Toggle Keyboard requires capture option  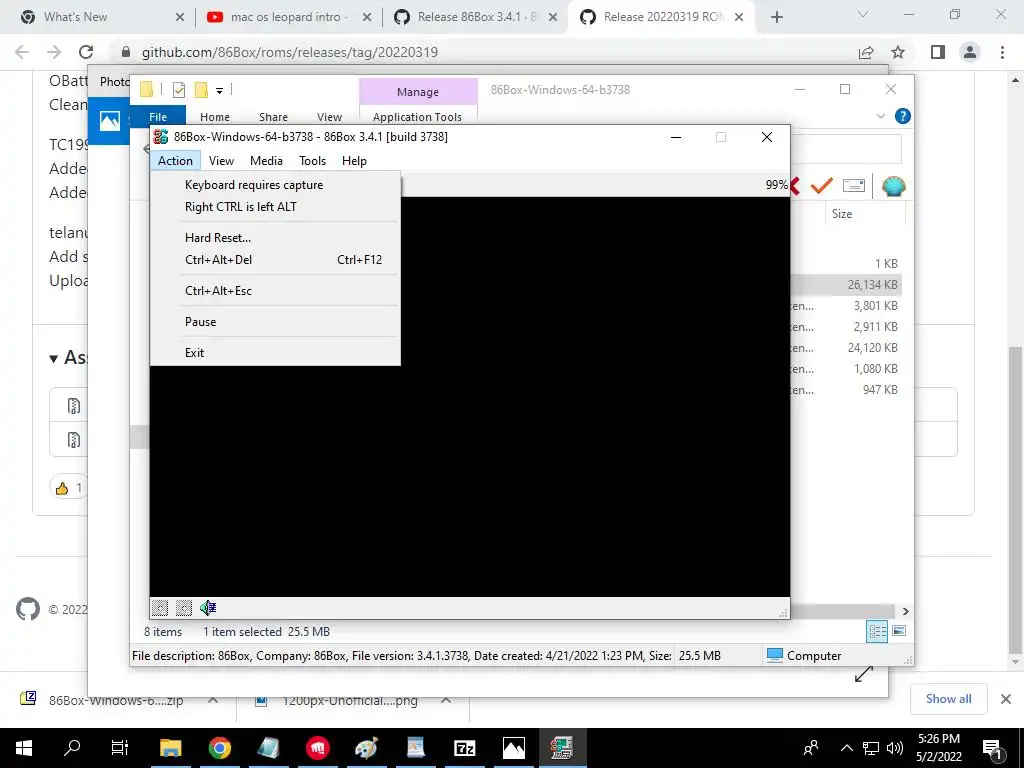(275, 185)
